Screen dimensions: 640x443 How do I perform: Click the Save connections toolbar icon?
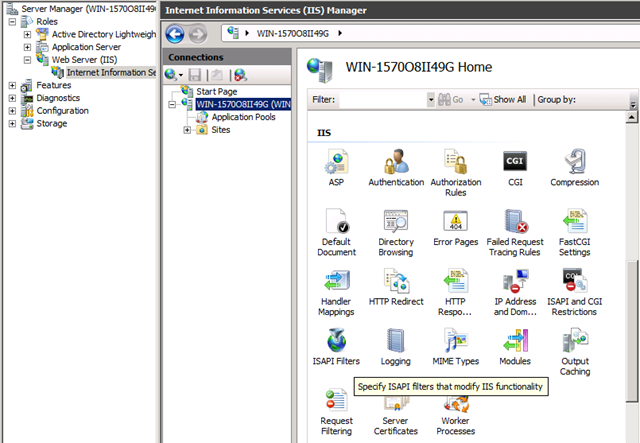point(195,75)
